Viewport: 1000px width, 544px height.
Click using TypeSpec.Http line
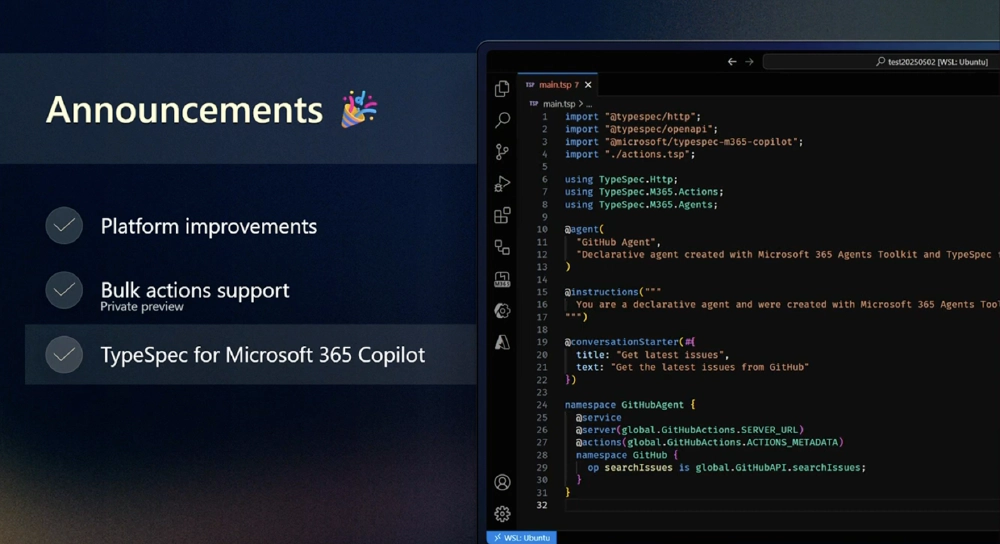pyautogui.click(x=621, y=179)
